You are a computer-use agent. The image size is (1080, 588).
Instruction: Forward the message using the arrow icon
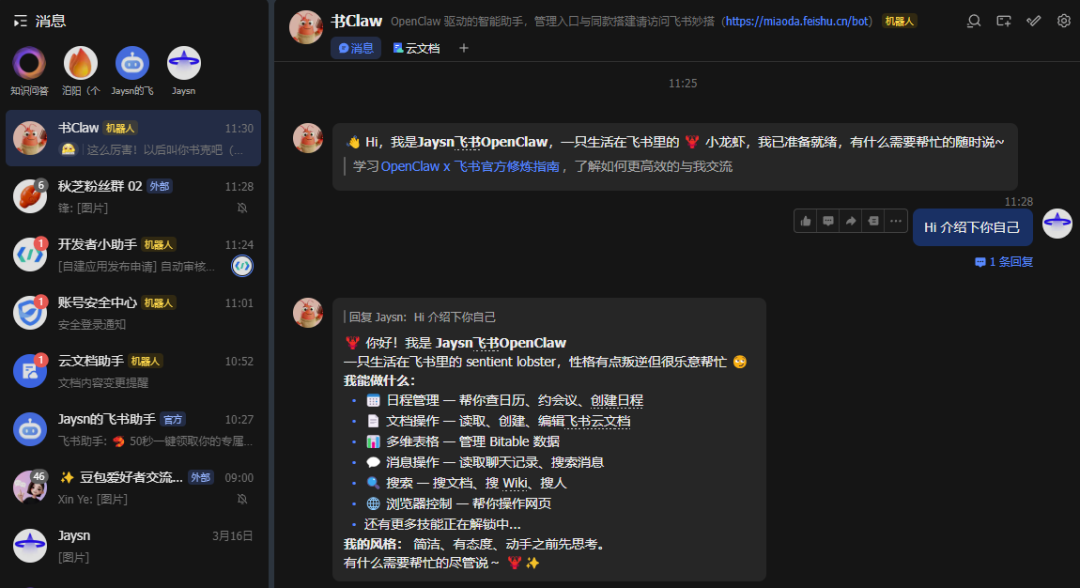coord(851,220)
